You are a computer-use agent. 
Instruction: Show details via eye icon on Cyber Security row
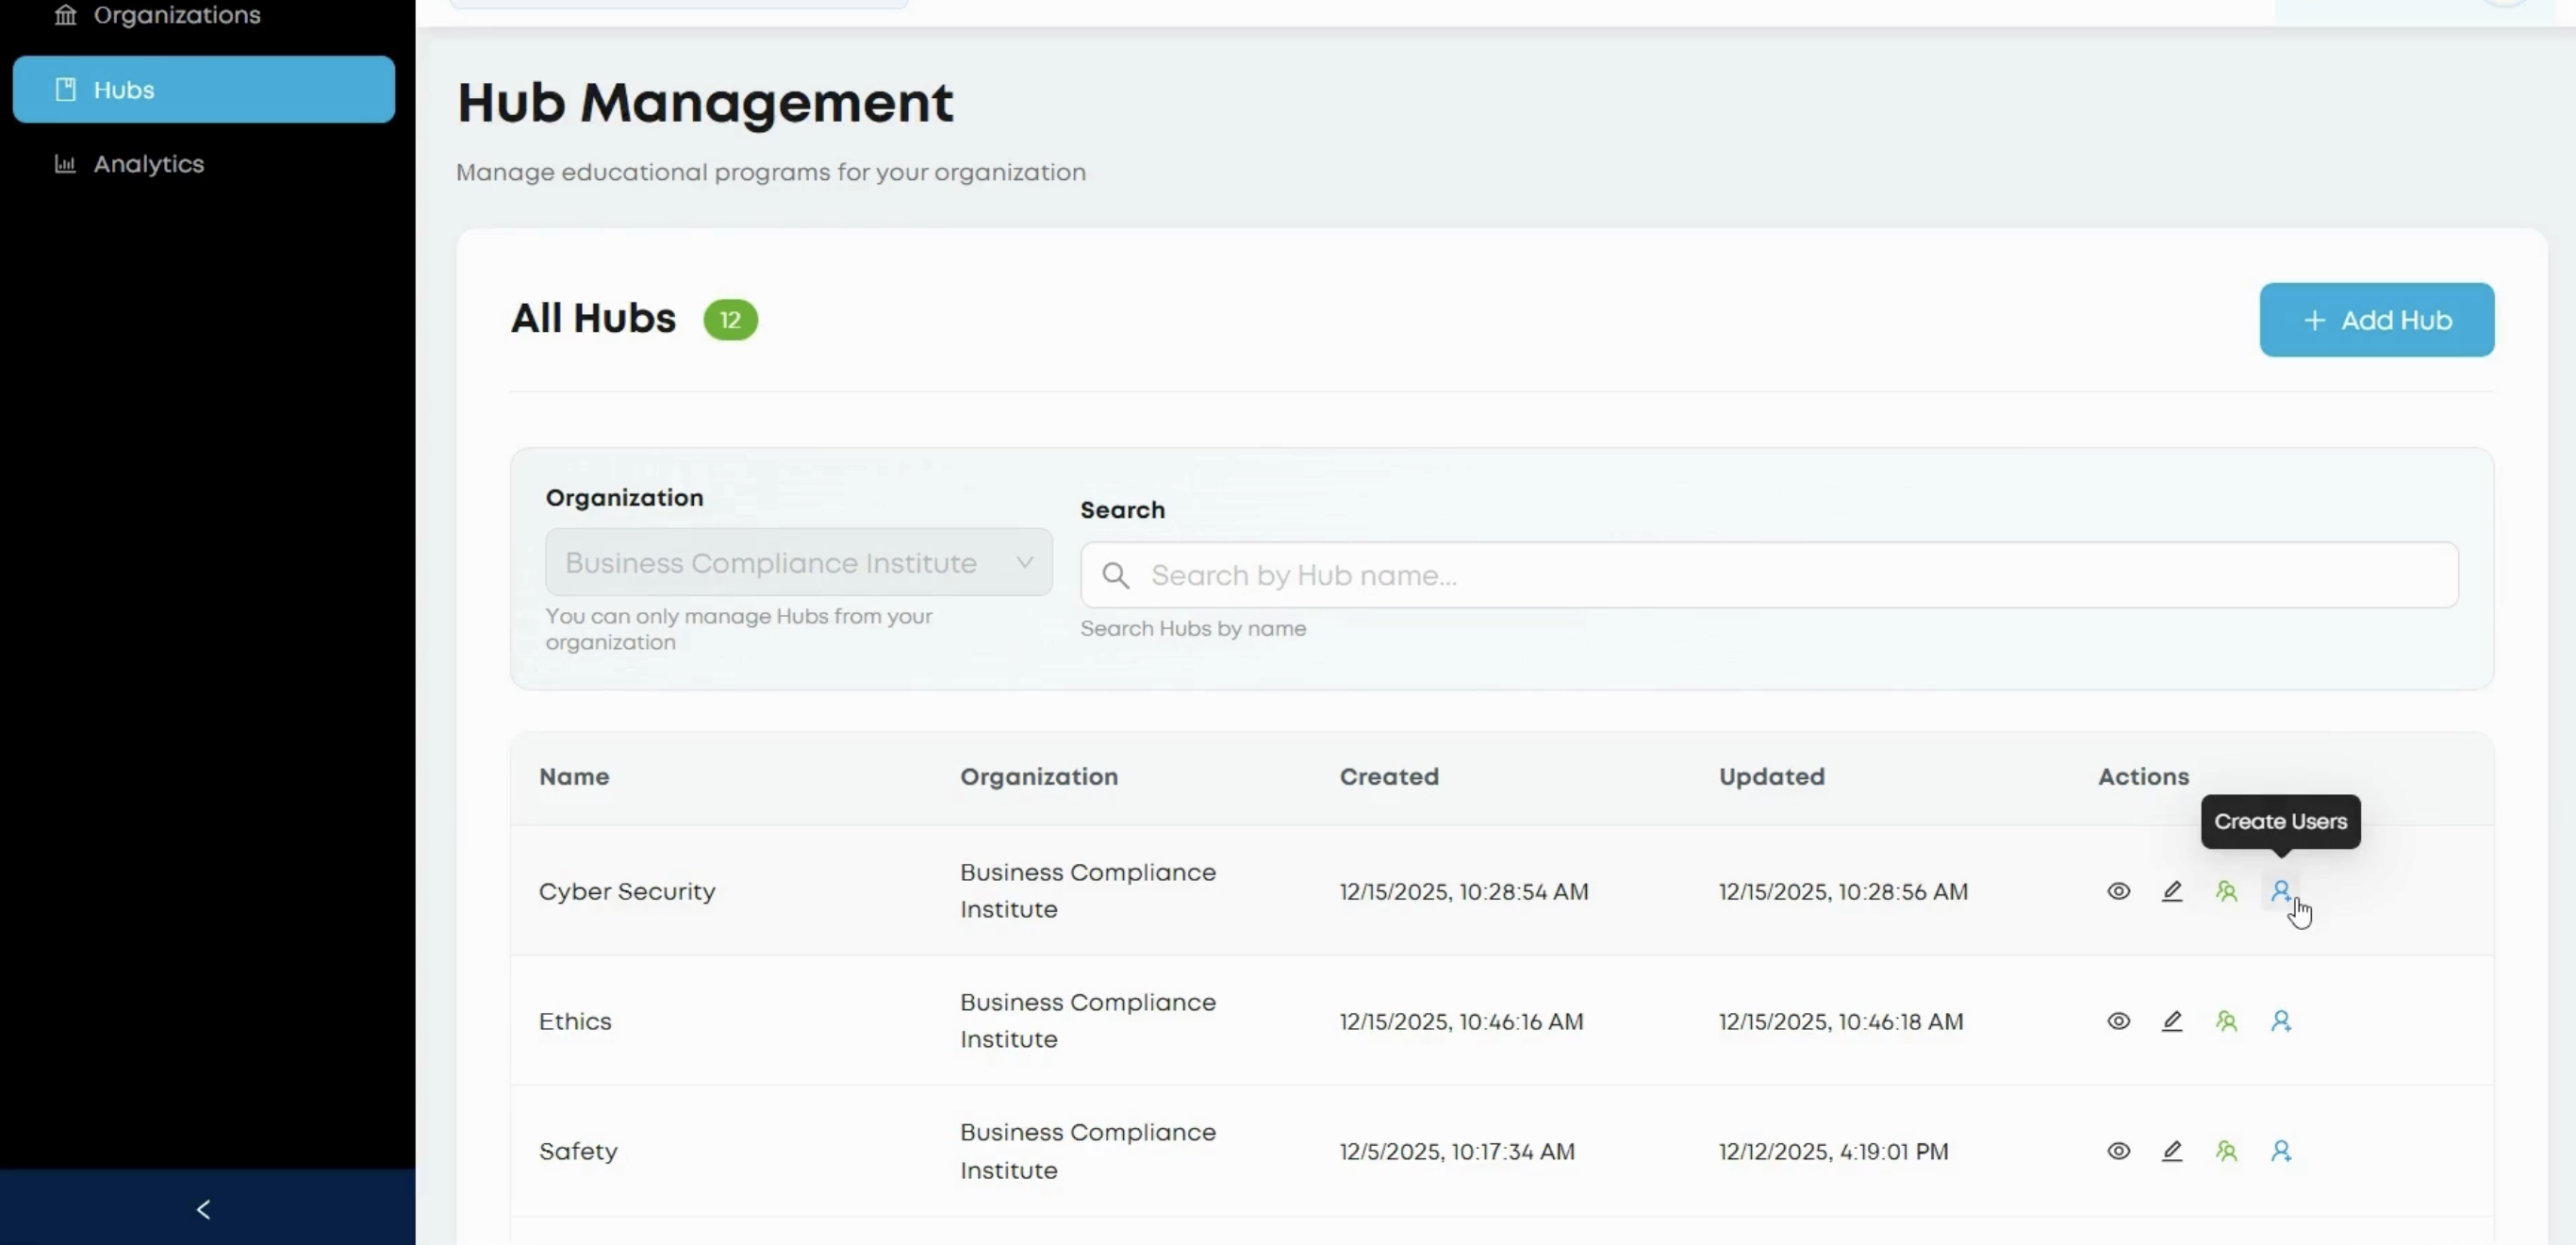click(x=2118, y=891)
